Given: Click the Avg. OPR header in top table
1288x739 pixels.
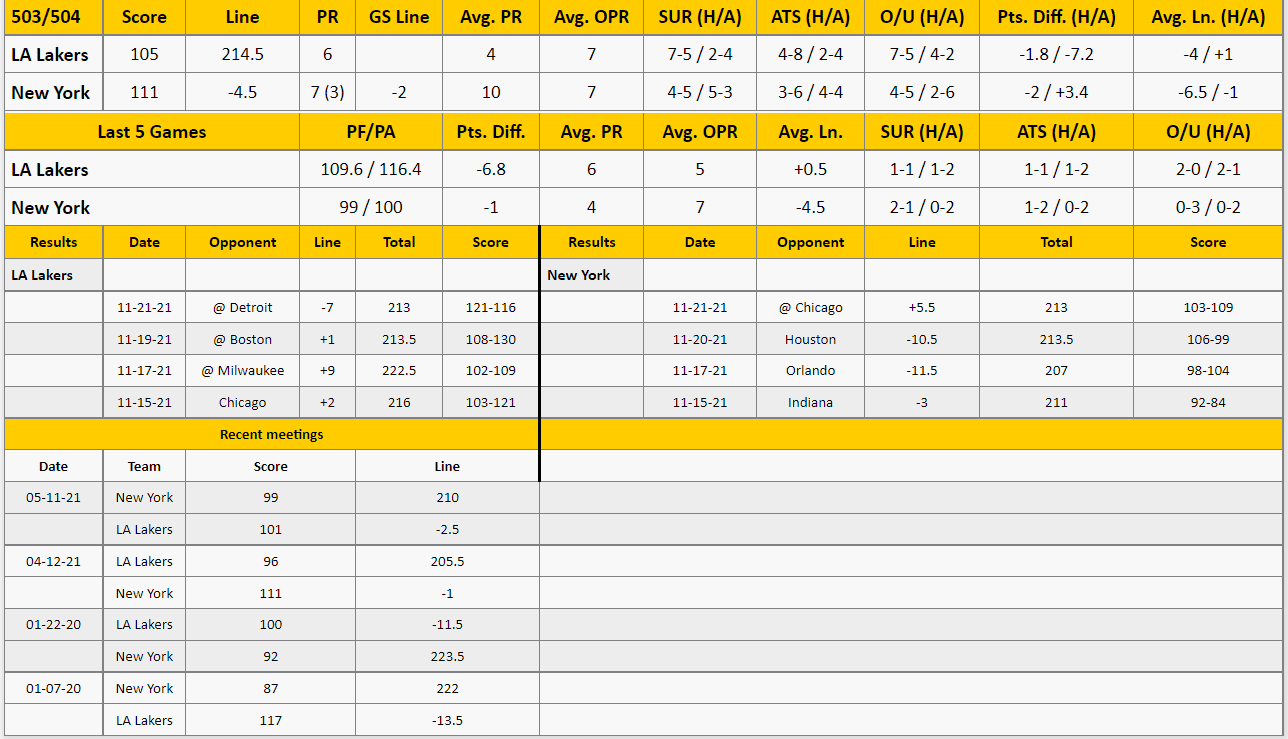Looking at the screenshot, I should click(x=591, y=17).
